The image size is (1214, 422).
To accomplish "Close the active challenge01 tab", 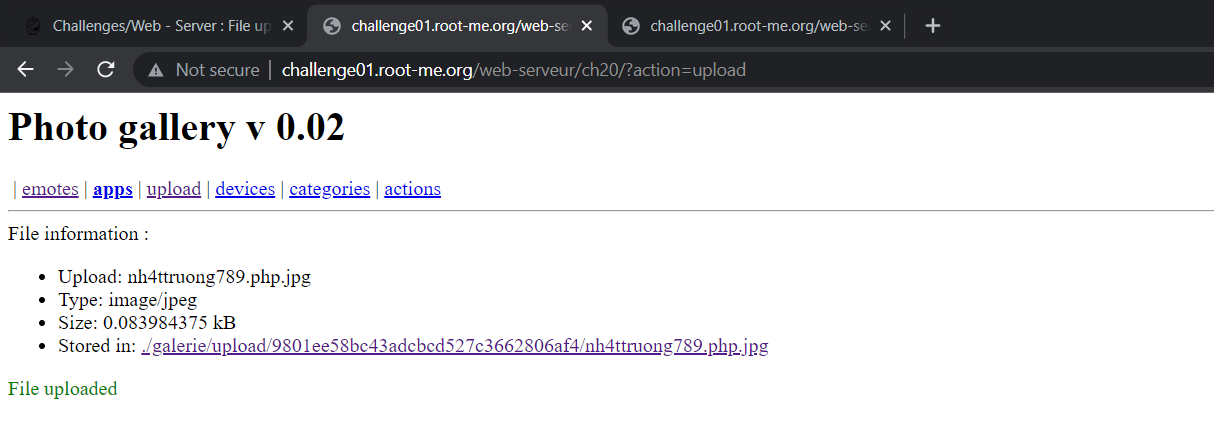I will pos(588,26).
